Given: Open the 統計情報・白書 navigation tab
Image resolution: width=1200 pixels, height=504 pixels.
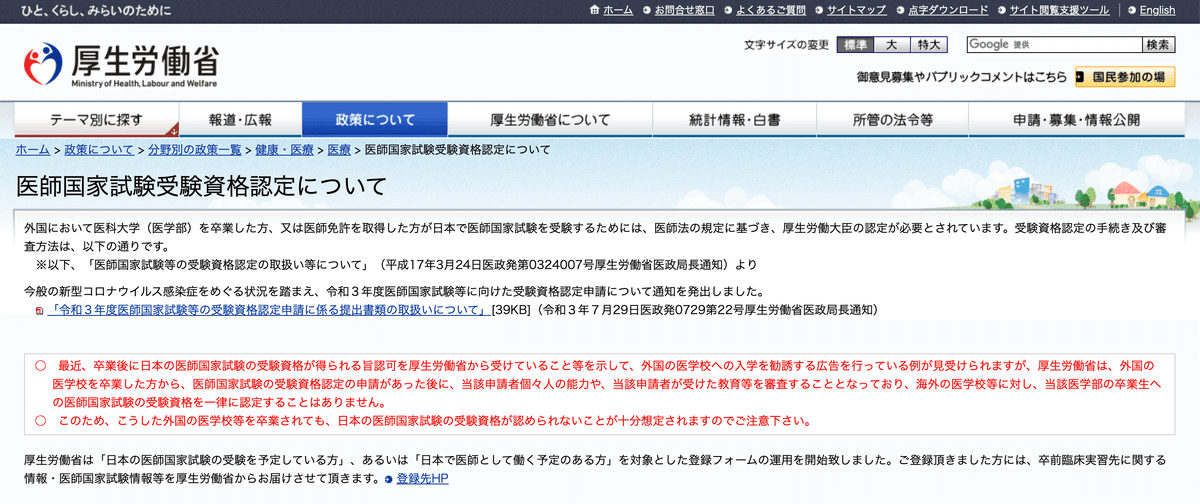Looking at the screenshot, I should click(x=734, y=119).
